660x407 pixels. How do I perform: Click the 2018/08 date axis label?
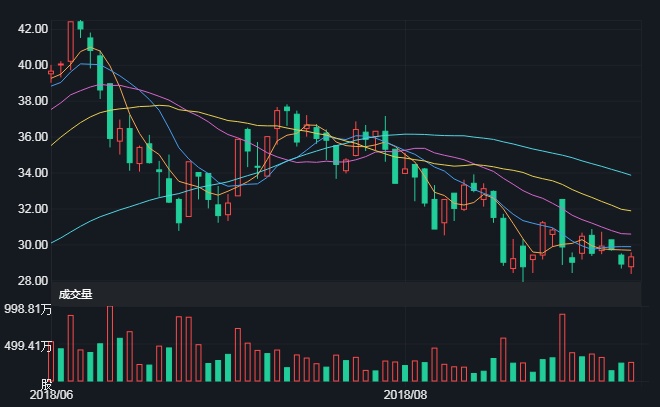point(406,396)
